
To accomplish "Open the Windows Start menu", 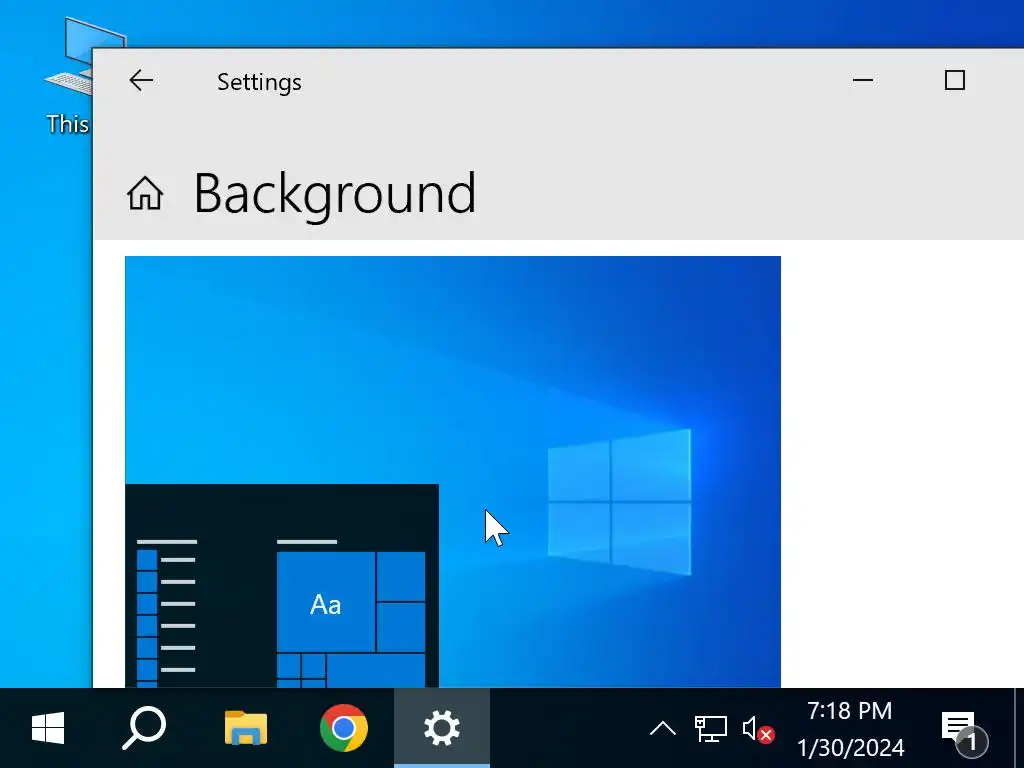I will coord(48,728).
